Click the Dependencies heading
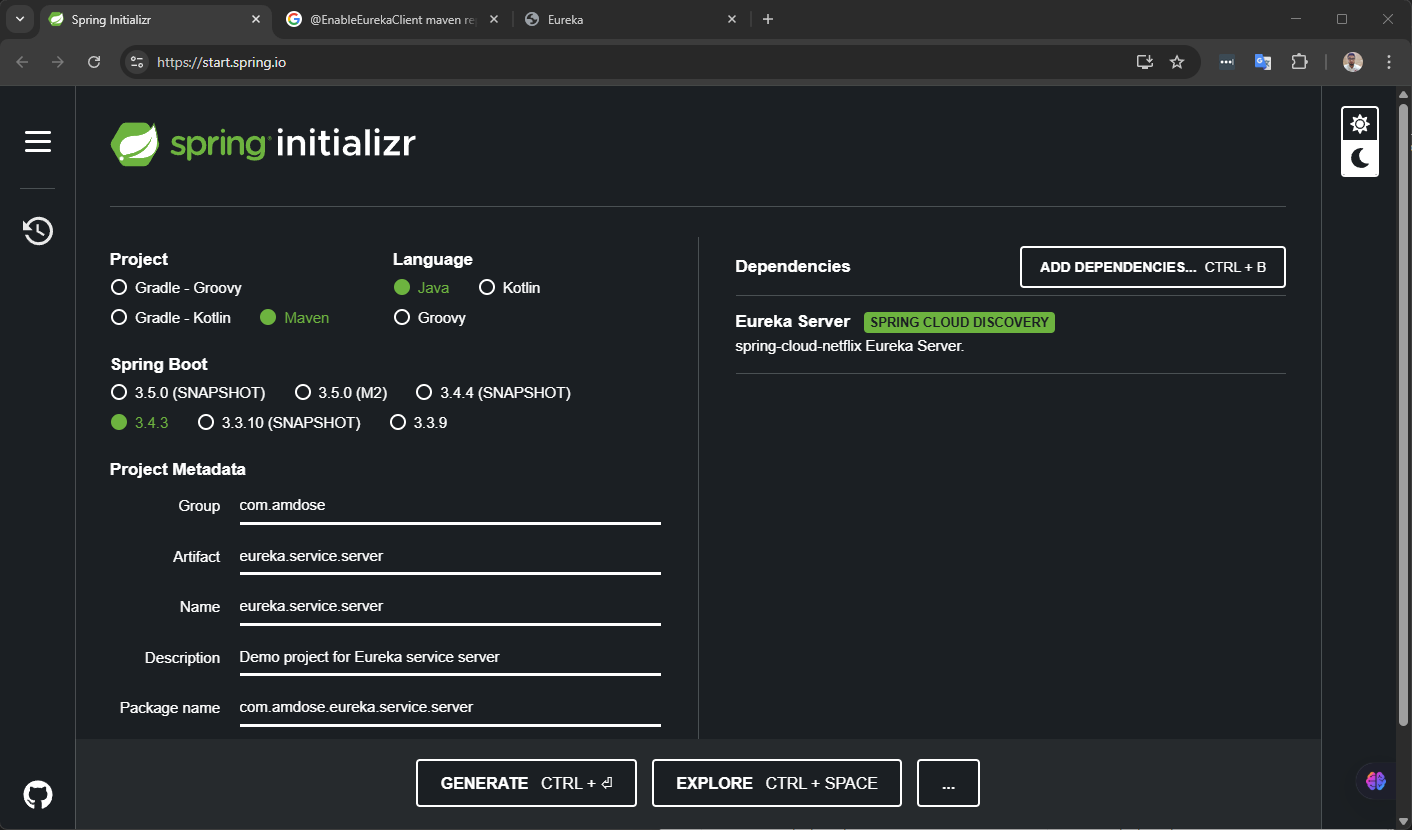The width and height of the screenshot is (1412, 830). click(x=793, y=267)
